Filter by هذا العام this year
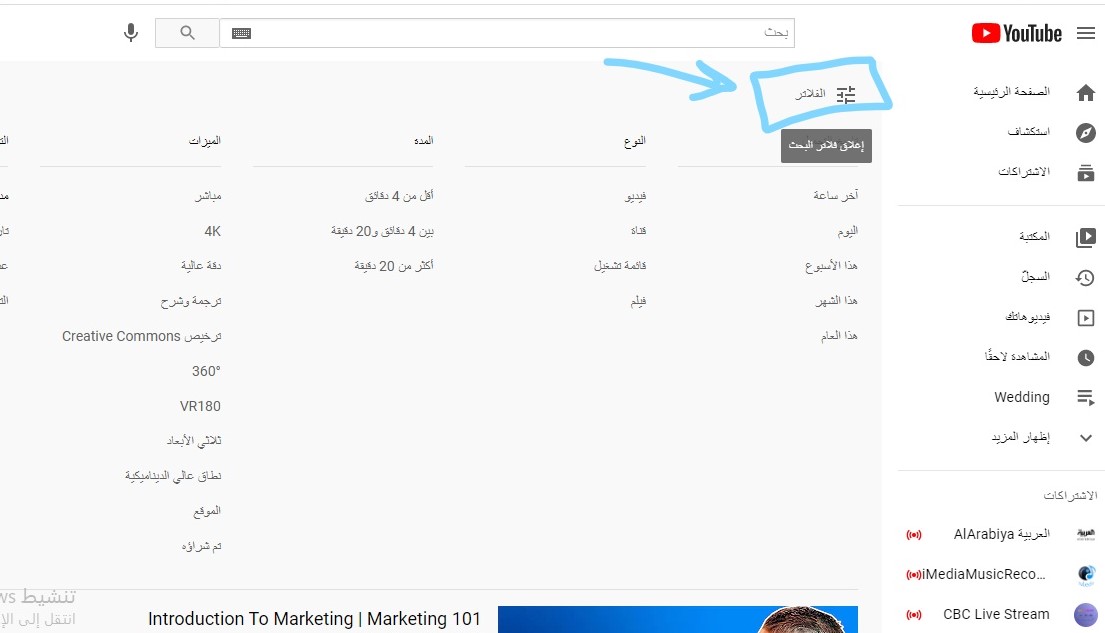The height and width of the screenshot is (633, 1105). click(x=839, y=336)
